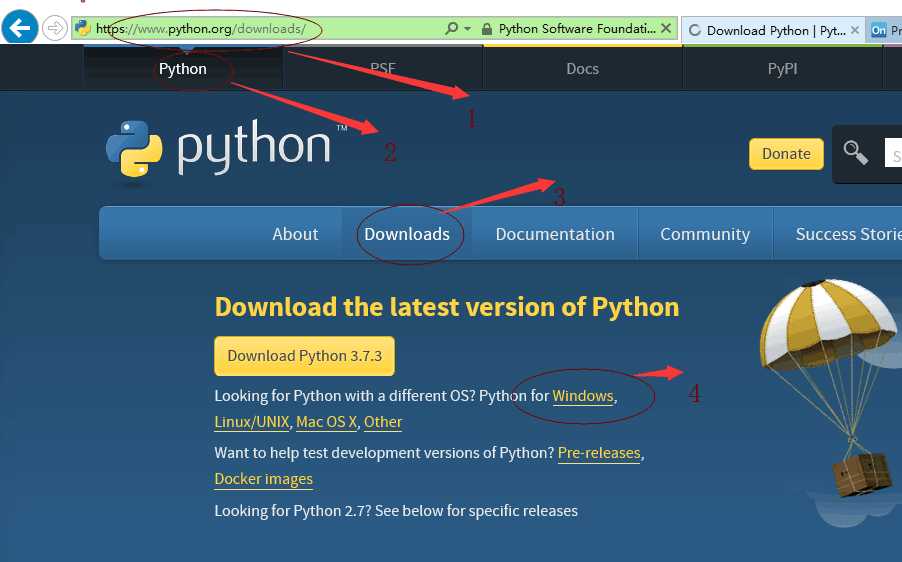The image size is (902, 562).
Task: Click the Python Software Foundation certificate label
Action: coord(577,29)
